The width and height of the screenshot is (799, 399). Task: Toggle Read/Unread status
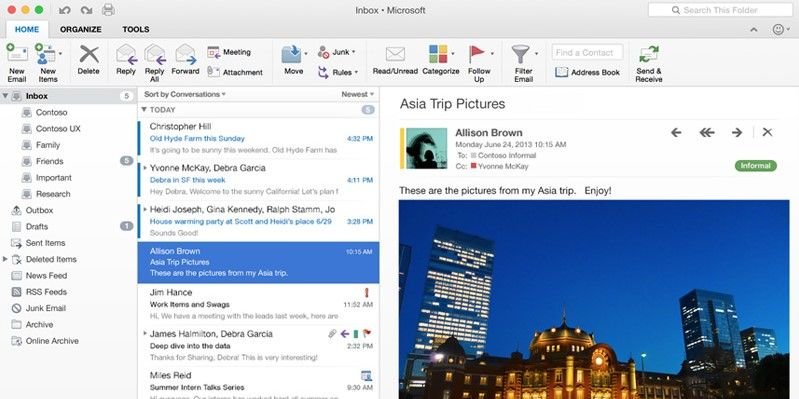[395, 60]
